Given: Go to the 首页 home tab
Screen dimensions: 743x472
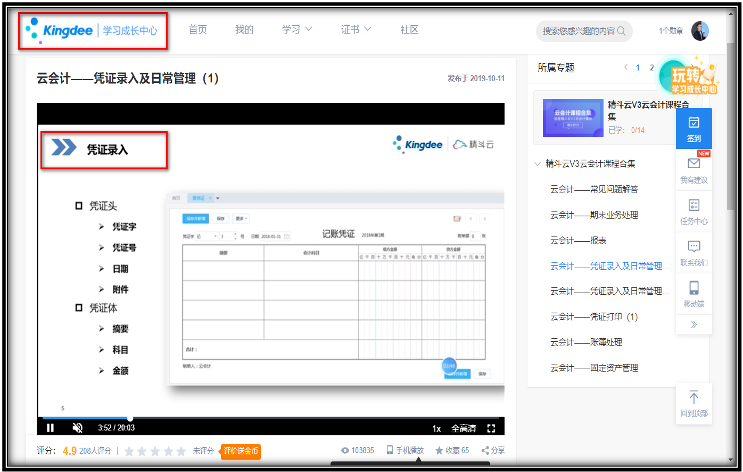Looking at the screenshot, I should [x=198, y=30].
